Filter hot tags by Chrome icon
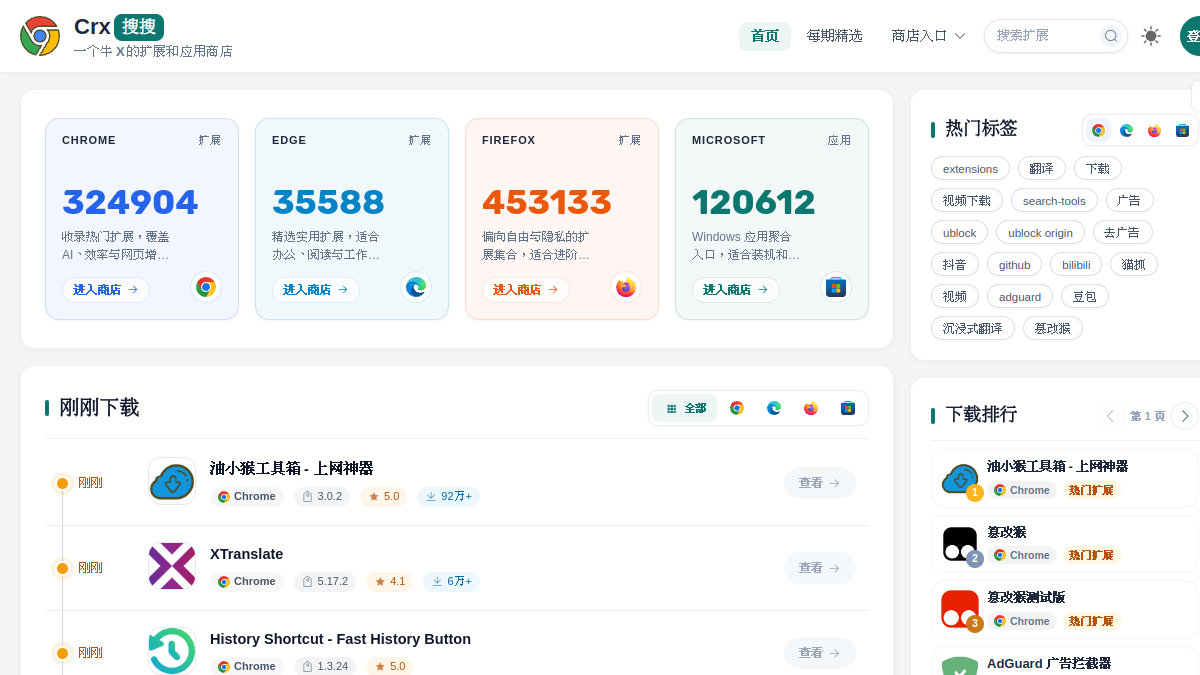 [x=1098, y=130]
